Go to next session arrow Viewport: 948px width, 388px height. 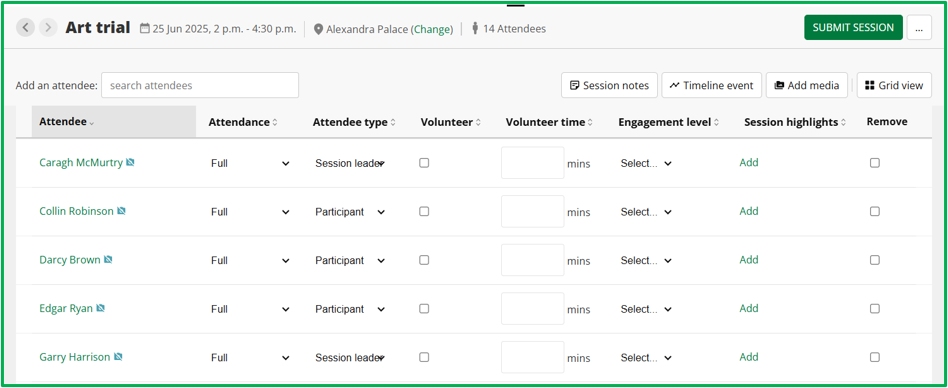coord(48,28)
